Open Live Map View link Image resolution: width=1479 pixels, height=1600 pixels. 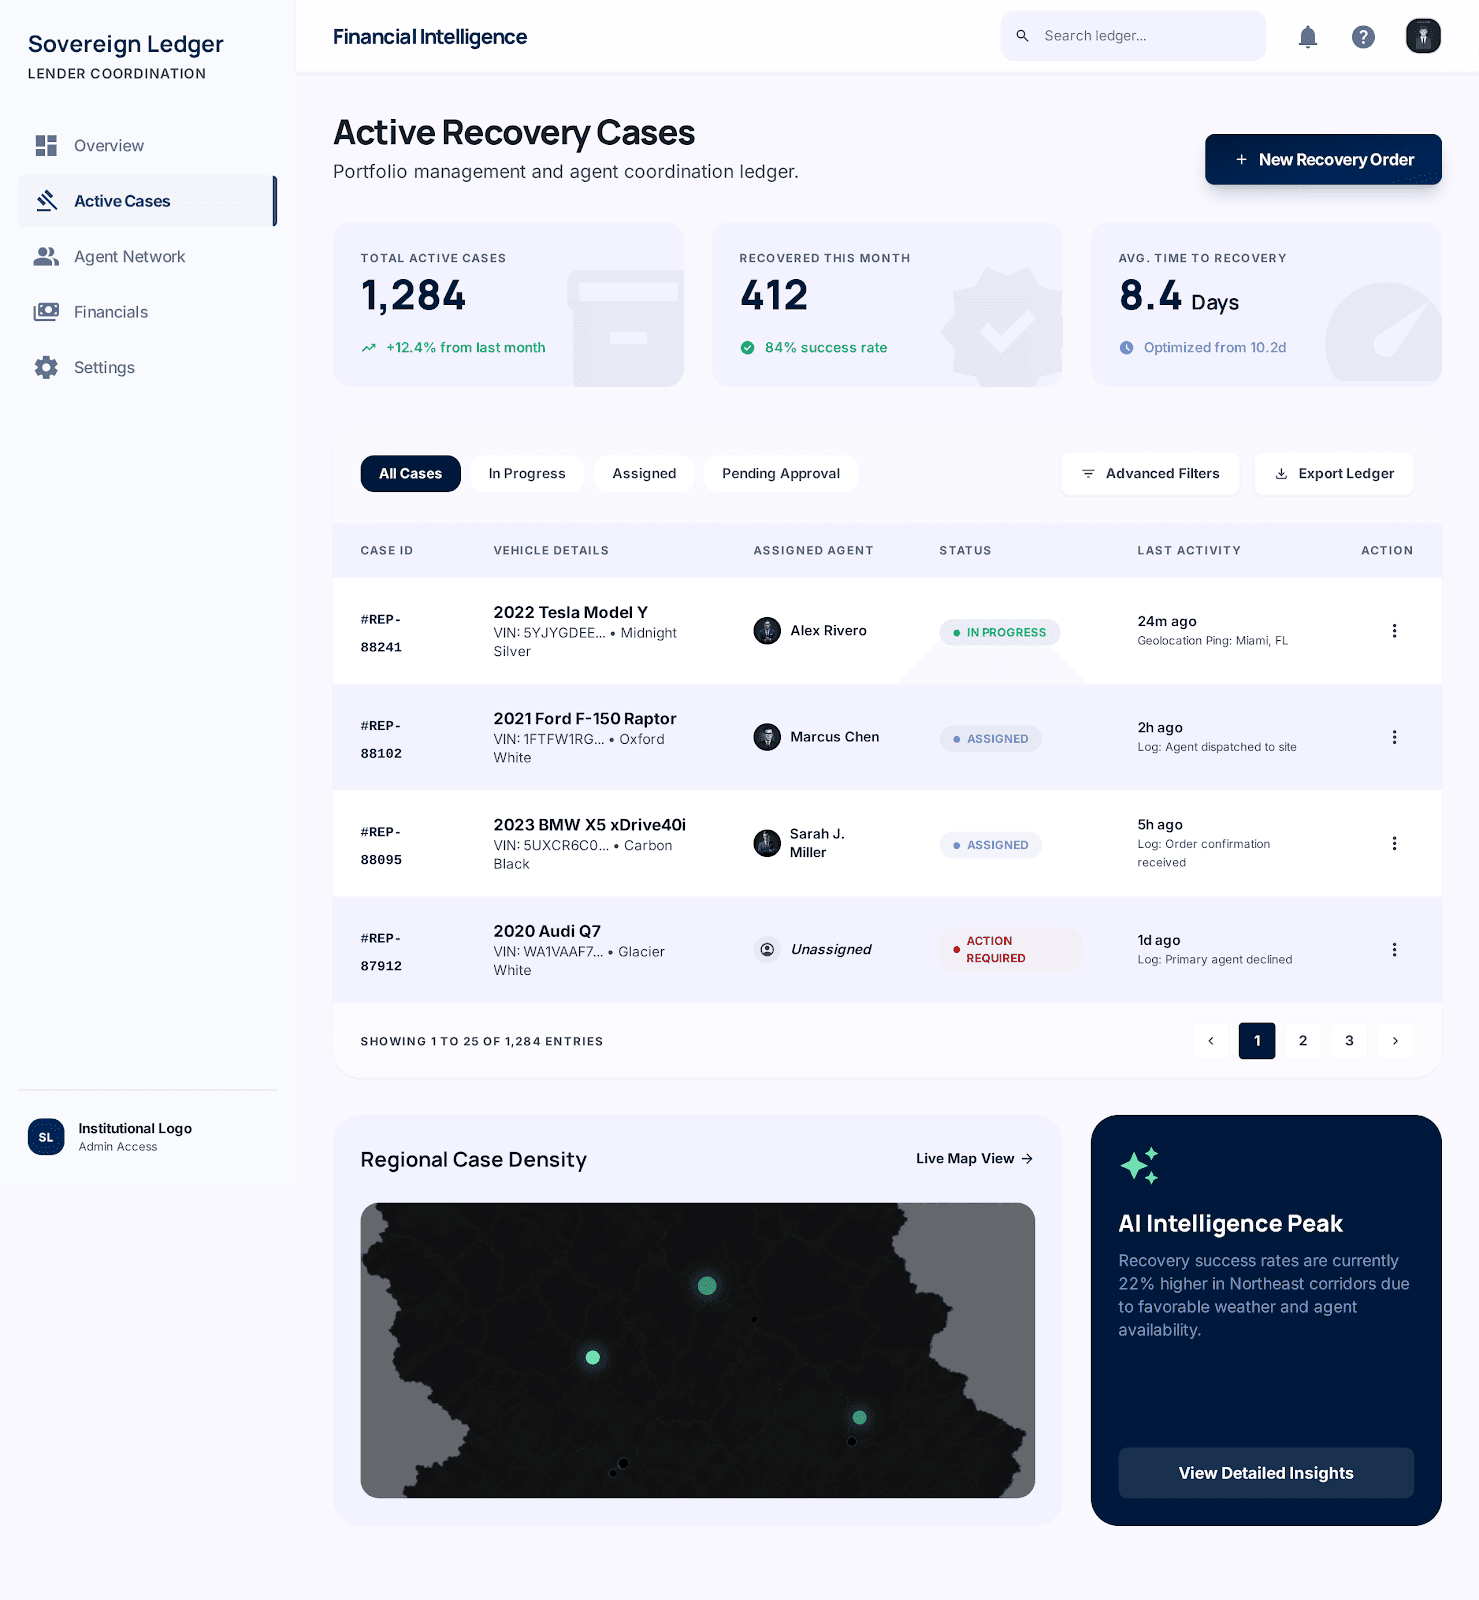coord(974,1159)
